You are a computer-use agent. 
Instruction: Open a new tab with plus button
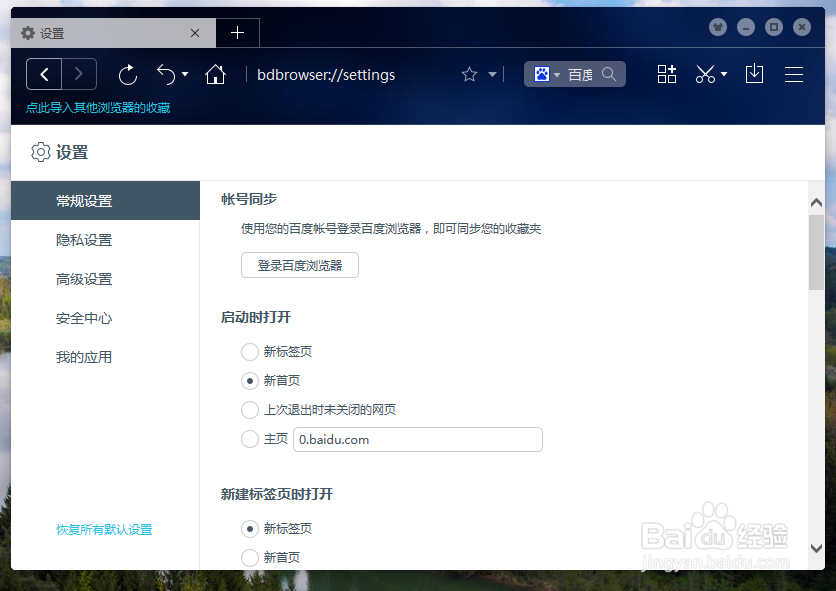pos(237,33)
